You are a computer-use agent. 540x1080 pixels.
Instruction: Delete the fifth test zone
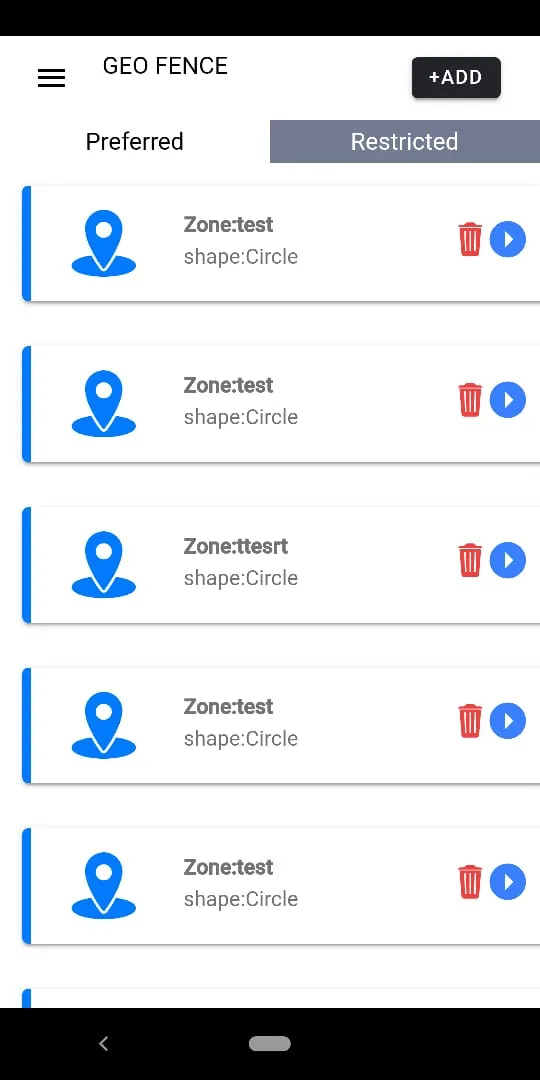470,882
